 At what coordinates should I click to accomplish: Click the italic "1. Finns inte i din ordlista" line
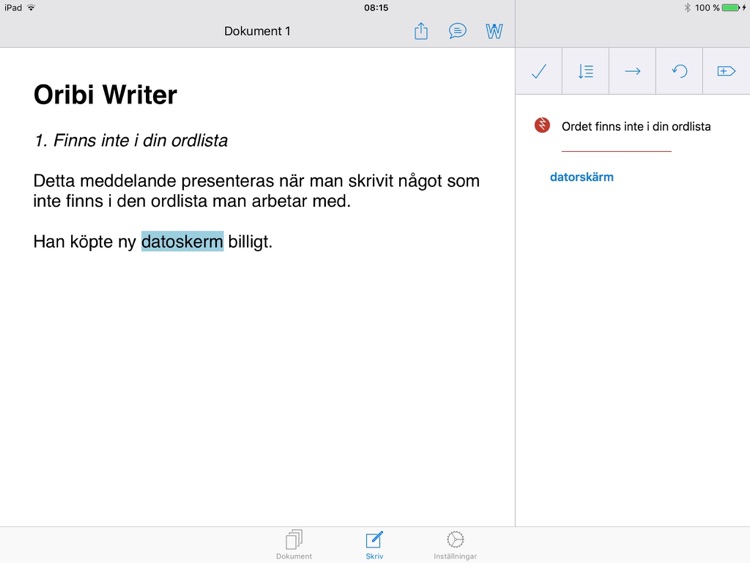[x=130, y=141]
